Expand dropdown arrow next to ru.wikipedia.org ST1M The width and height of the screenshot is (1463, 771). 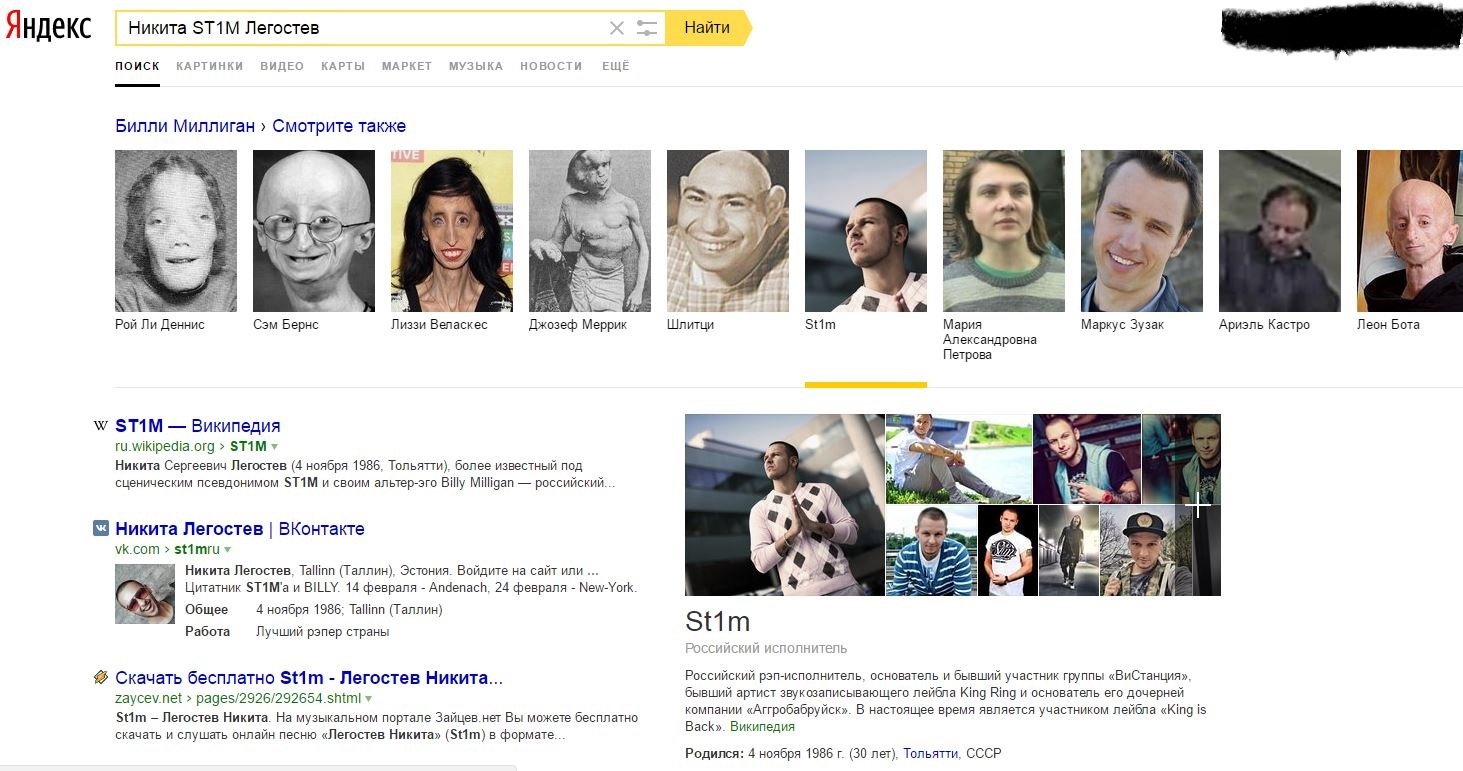[275, 447]
